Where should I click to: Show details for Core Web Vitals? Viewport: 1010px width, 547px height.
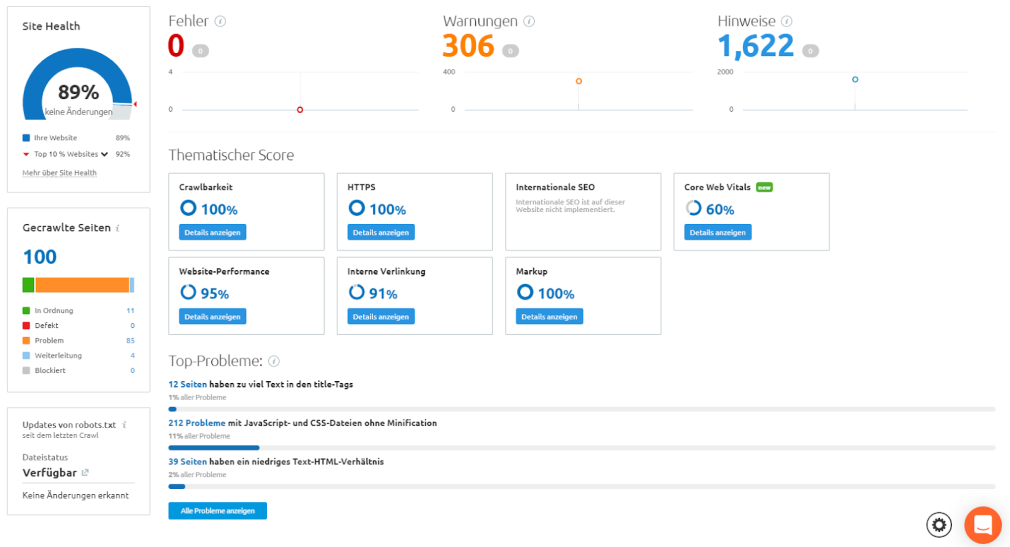pyautogui.click(x=717, y=232)
